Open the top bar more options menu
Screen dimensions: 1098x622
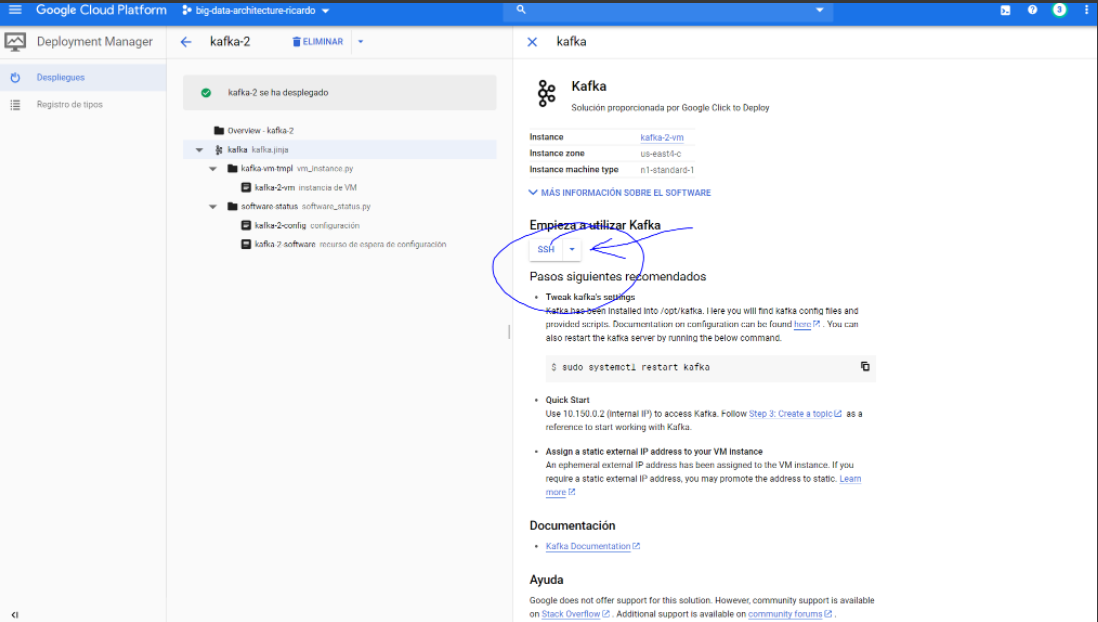(1085, 10)
